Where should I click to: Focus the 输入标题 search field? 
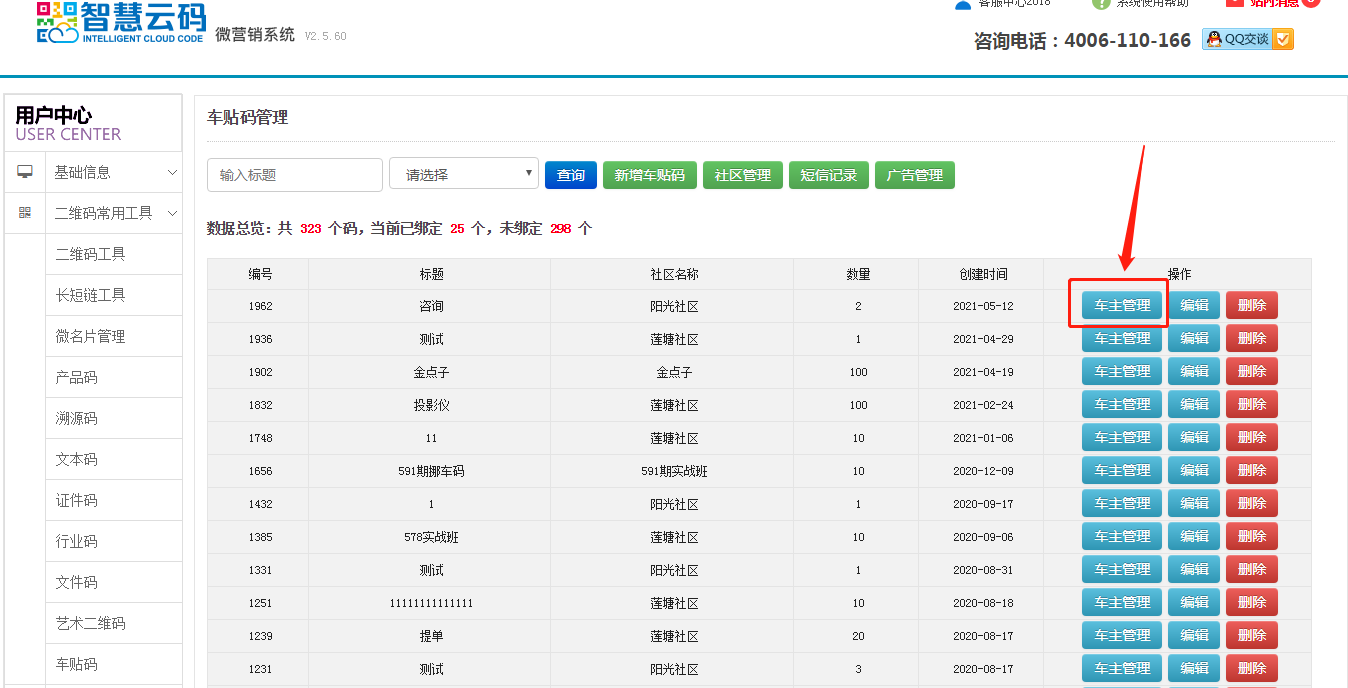coord(295,175)
